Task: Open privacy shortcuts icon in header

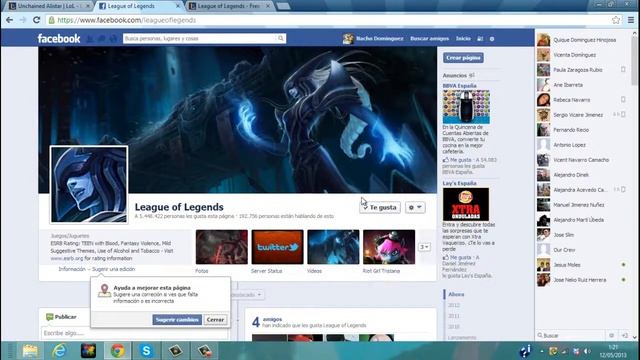Action: point(480,39)
